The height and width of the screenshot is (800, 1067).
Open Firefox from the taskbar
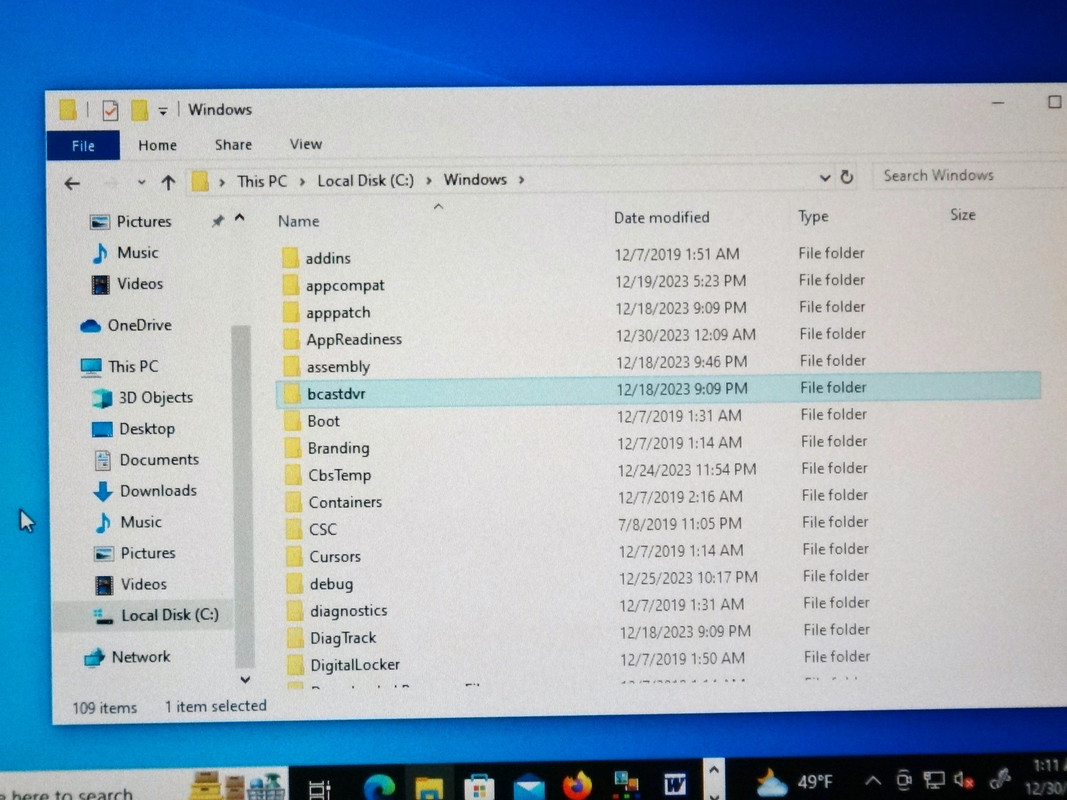click(578, 786)
